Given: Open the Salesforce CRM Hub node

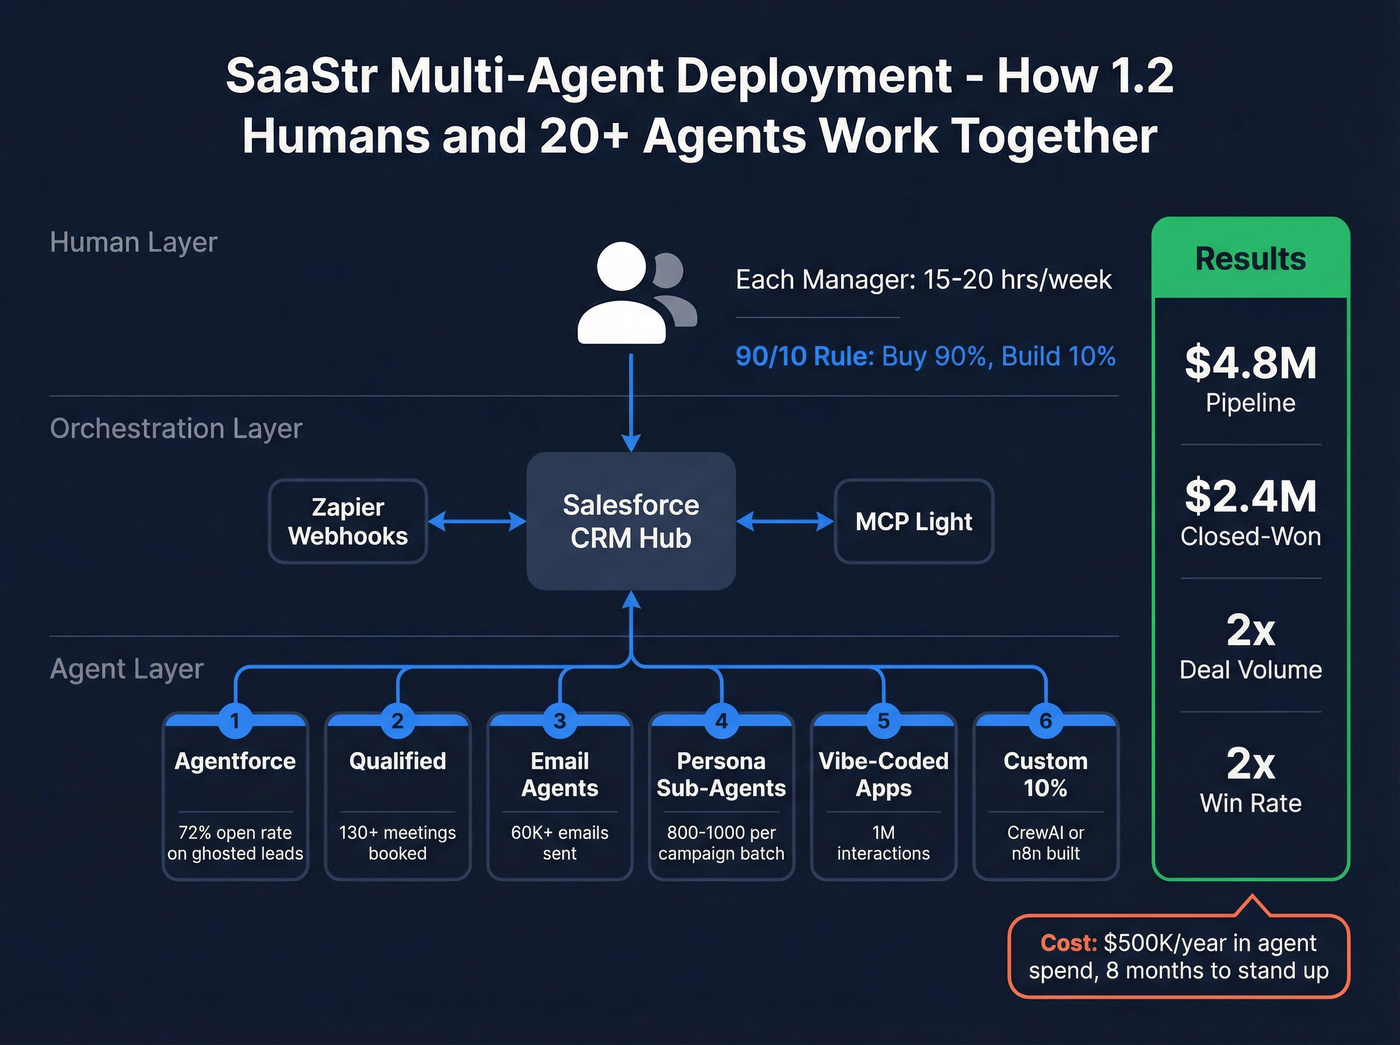Looking at the screenshot, I should [x=630, y=521].
